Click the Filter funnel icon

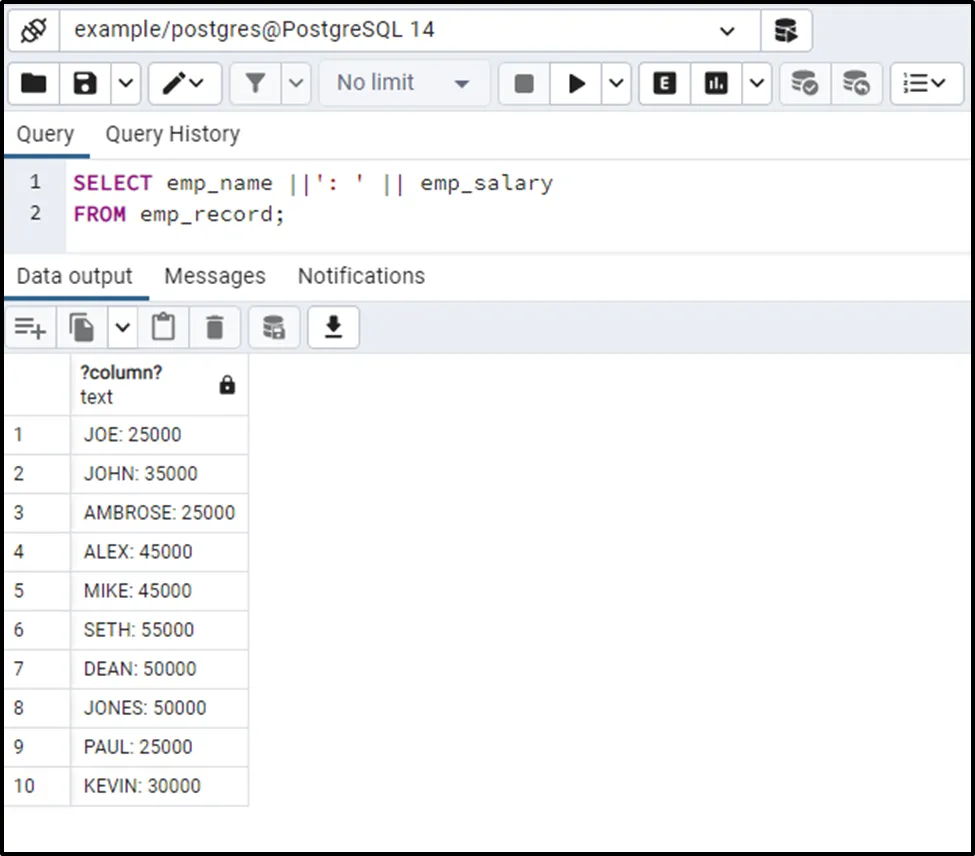[255, 84]
